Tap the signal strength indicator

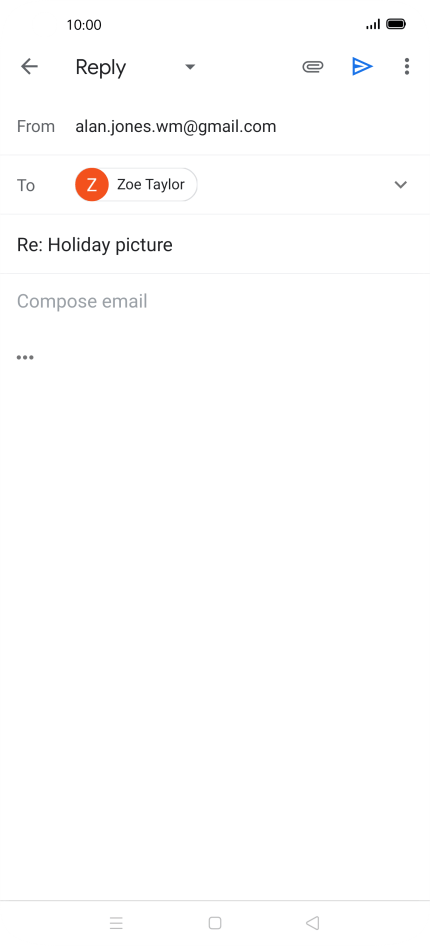point(373,24)
